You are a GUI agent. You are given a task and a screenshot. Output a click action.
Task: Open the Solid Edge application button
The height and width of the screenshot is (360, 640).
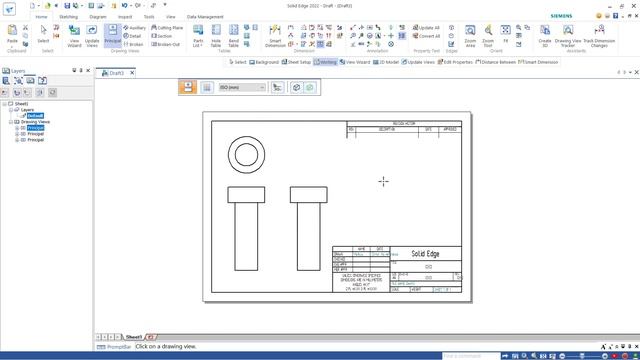[x=9, y=9]
